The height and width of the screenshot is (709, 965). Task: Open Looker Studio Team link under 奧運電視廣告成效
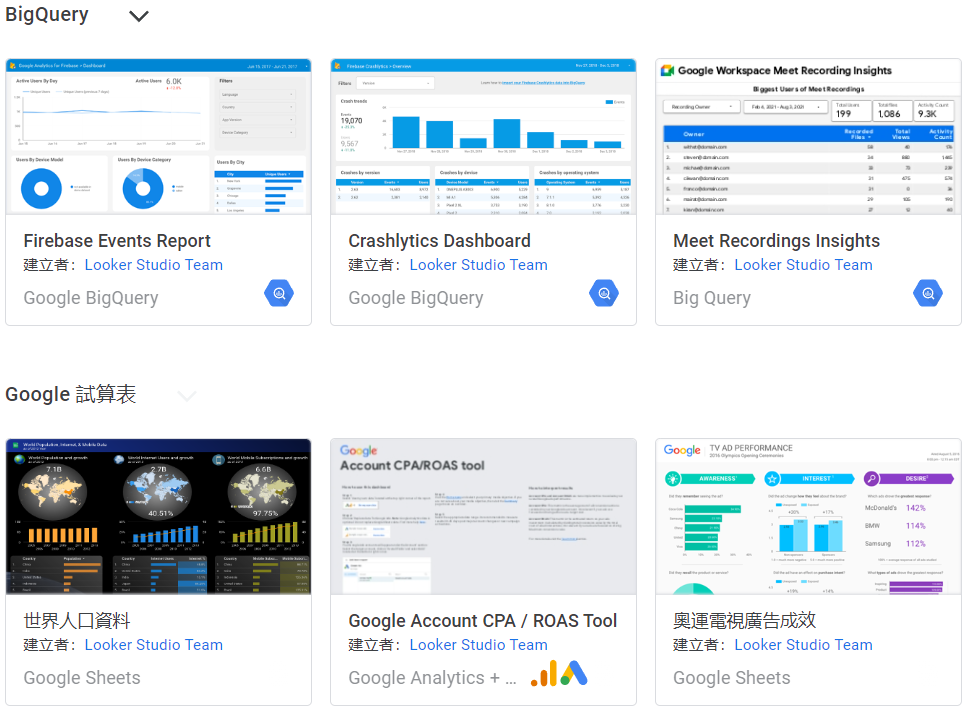[804, 644]
